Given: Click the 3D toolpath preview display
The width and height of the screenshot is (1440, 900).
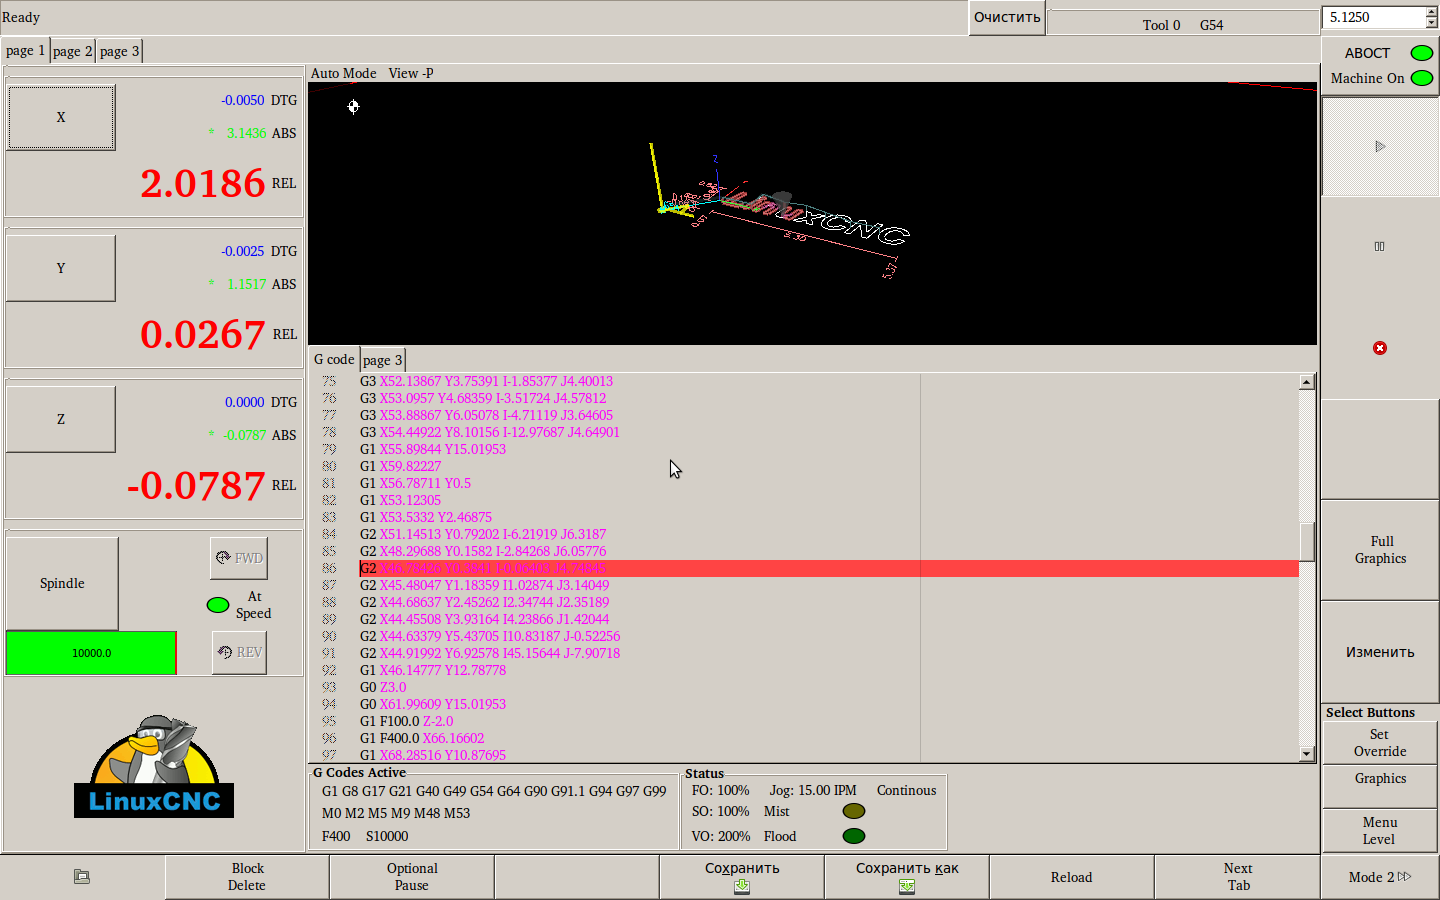Looking at the screenshot, I should coord(812,214).
